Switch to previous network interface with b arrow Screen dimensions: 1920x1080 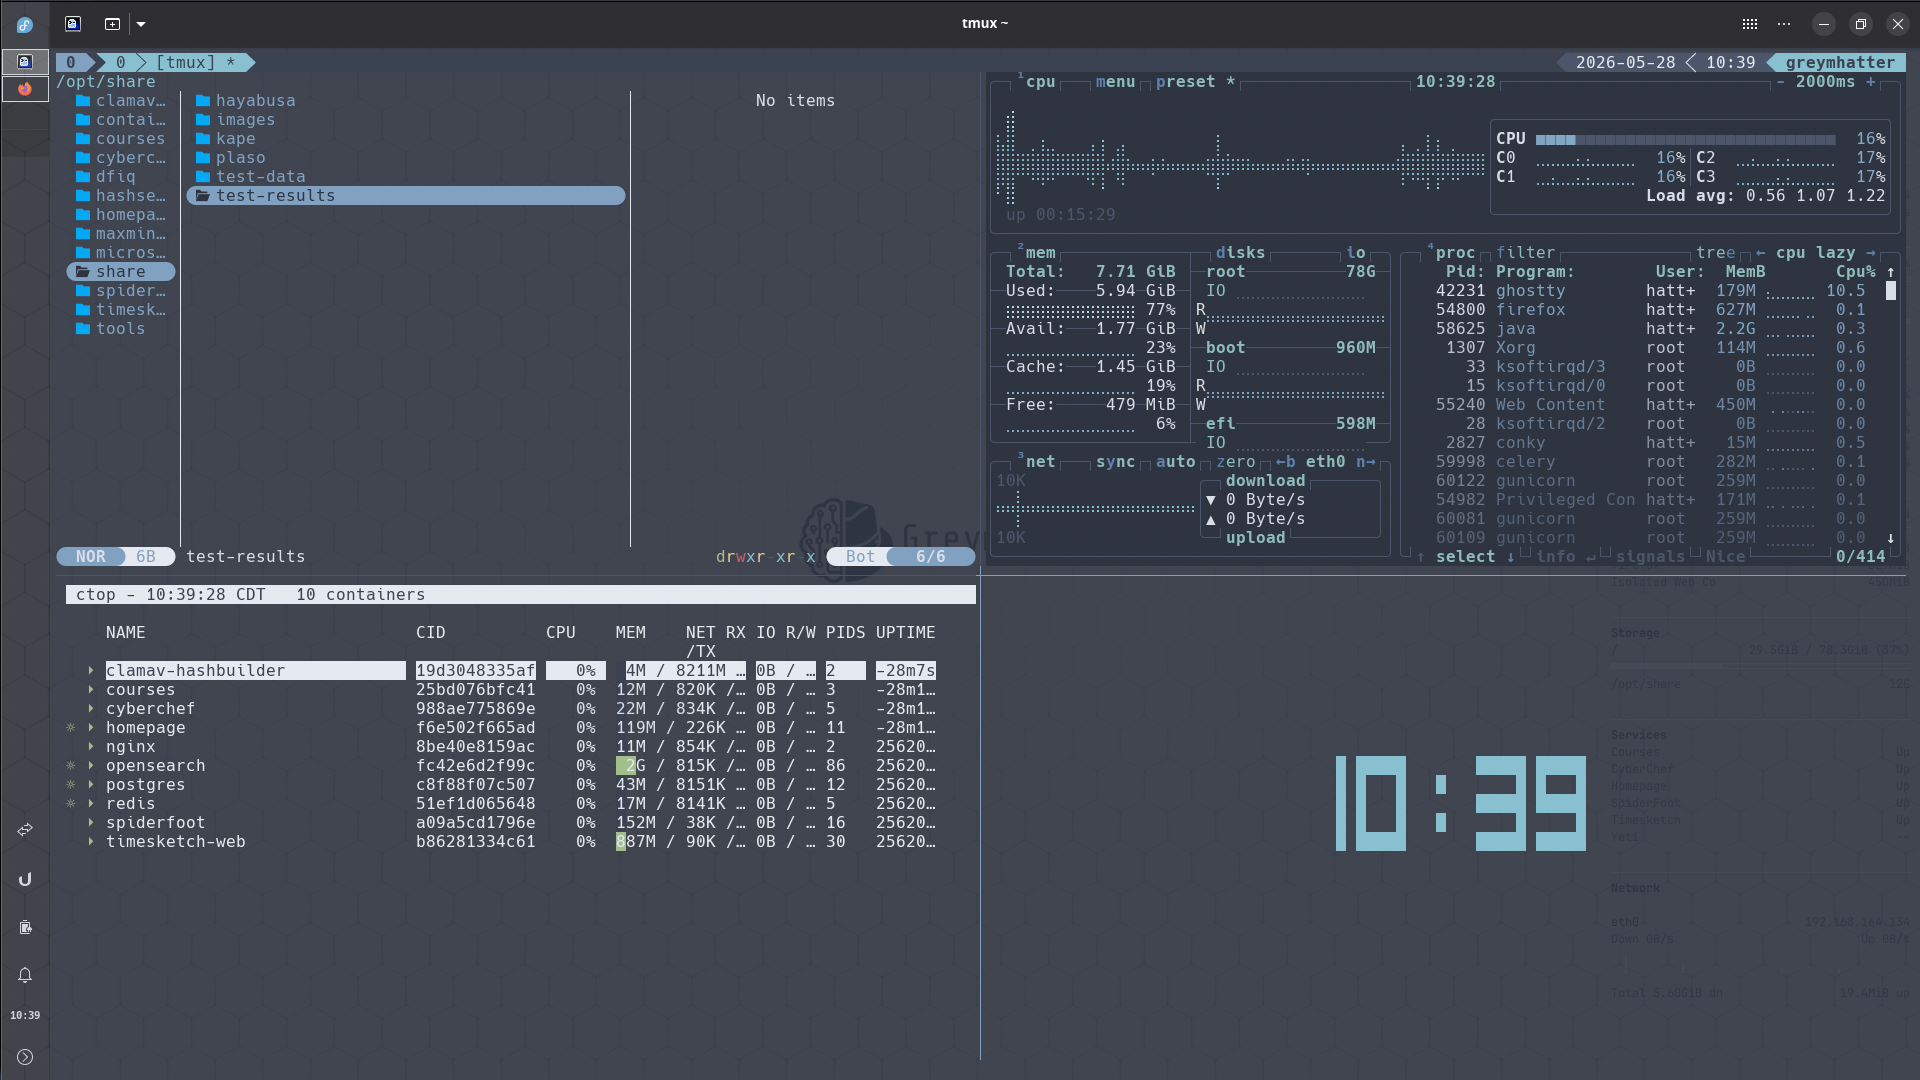tap(1285, 461)
